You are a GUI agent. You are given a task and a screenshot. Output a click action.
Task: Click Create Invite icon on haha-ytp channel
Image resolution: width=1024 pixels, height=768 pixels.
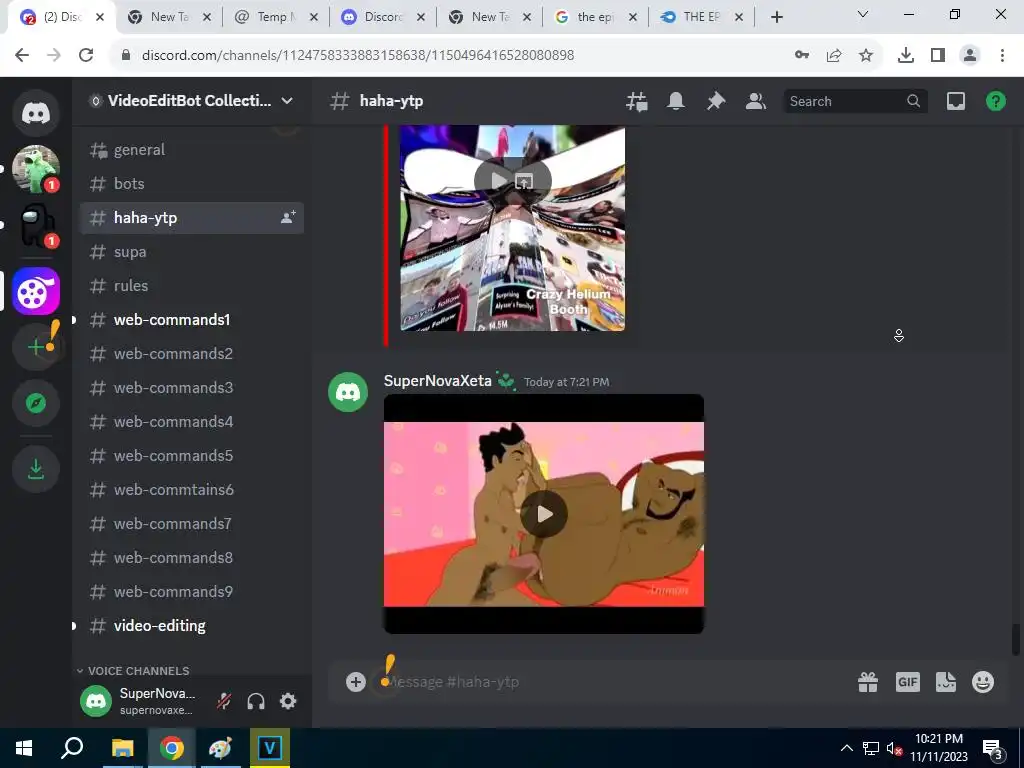coord(288,217)
